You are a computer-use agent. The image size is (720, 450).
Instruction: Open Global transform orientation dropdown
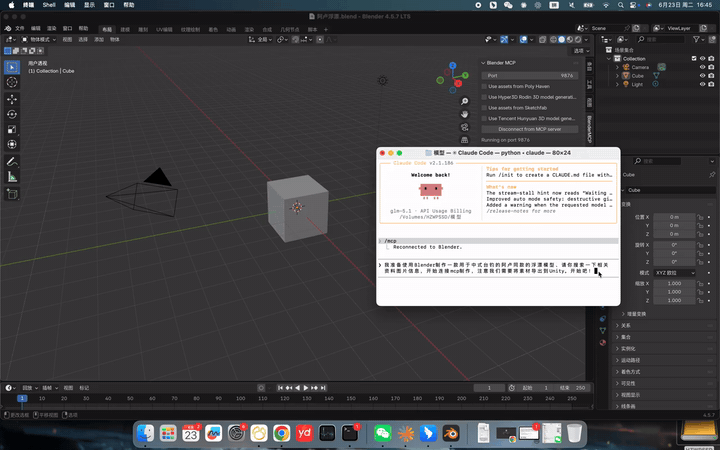coord(260,39)
